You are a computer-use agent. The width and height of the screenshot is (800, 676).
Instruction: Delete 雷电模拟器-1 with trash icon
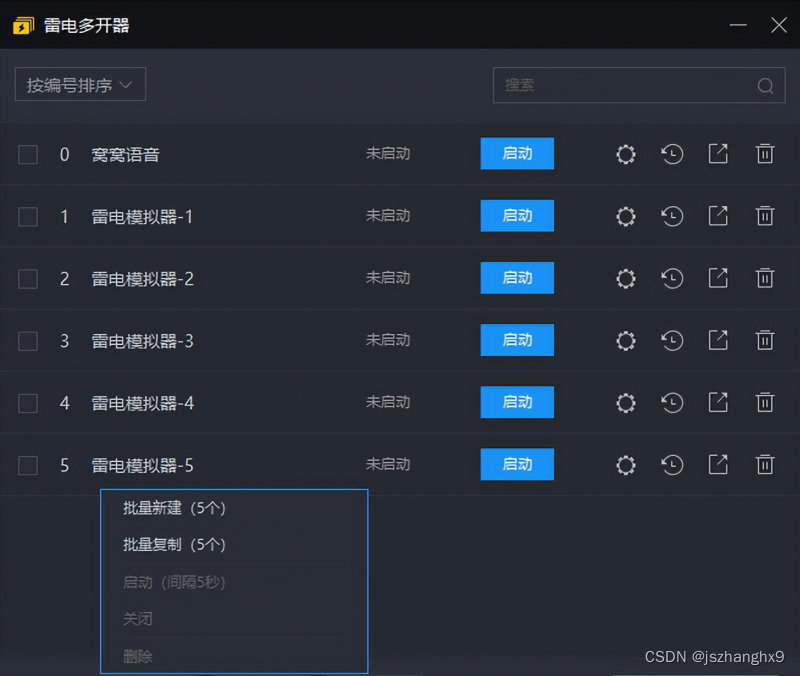(765, 216)
